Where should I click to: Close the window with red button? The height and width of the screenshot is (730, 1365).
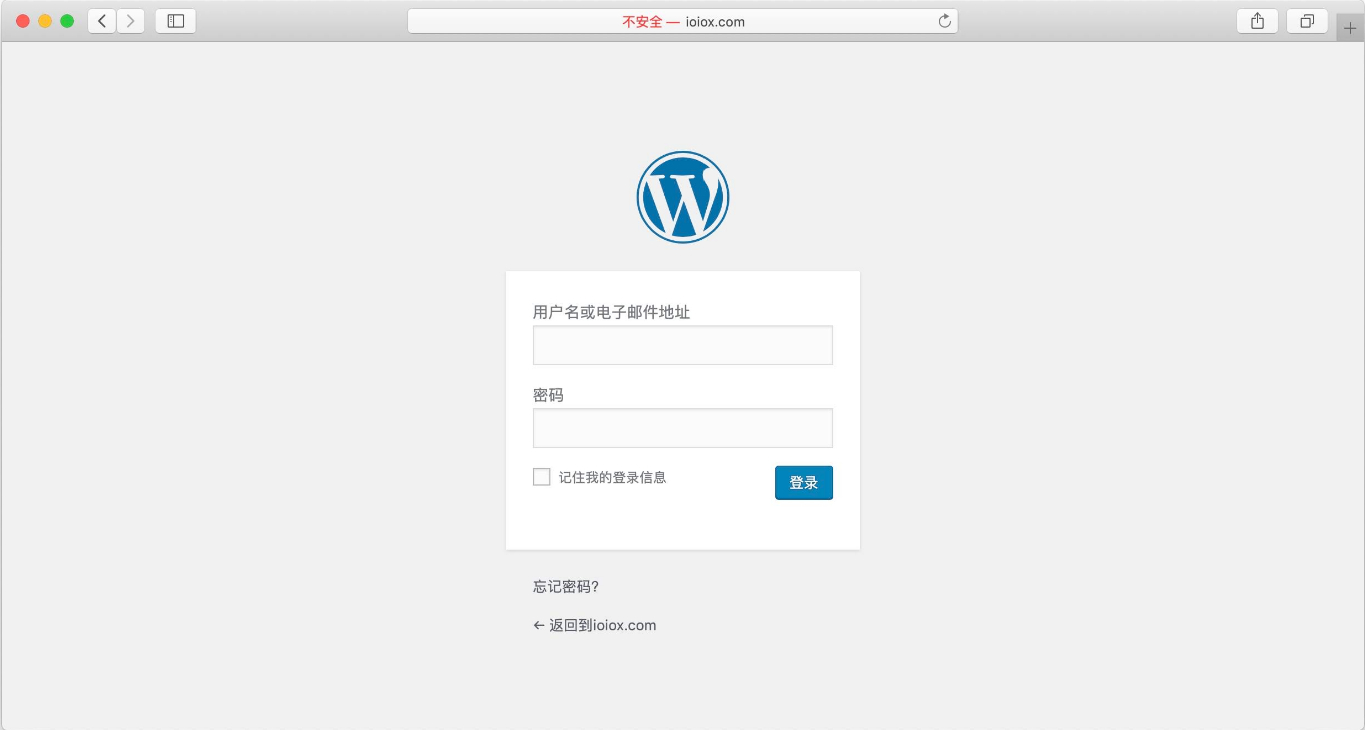(23, 21)
